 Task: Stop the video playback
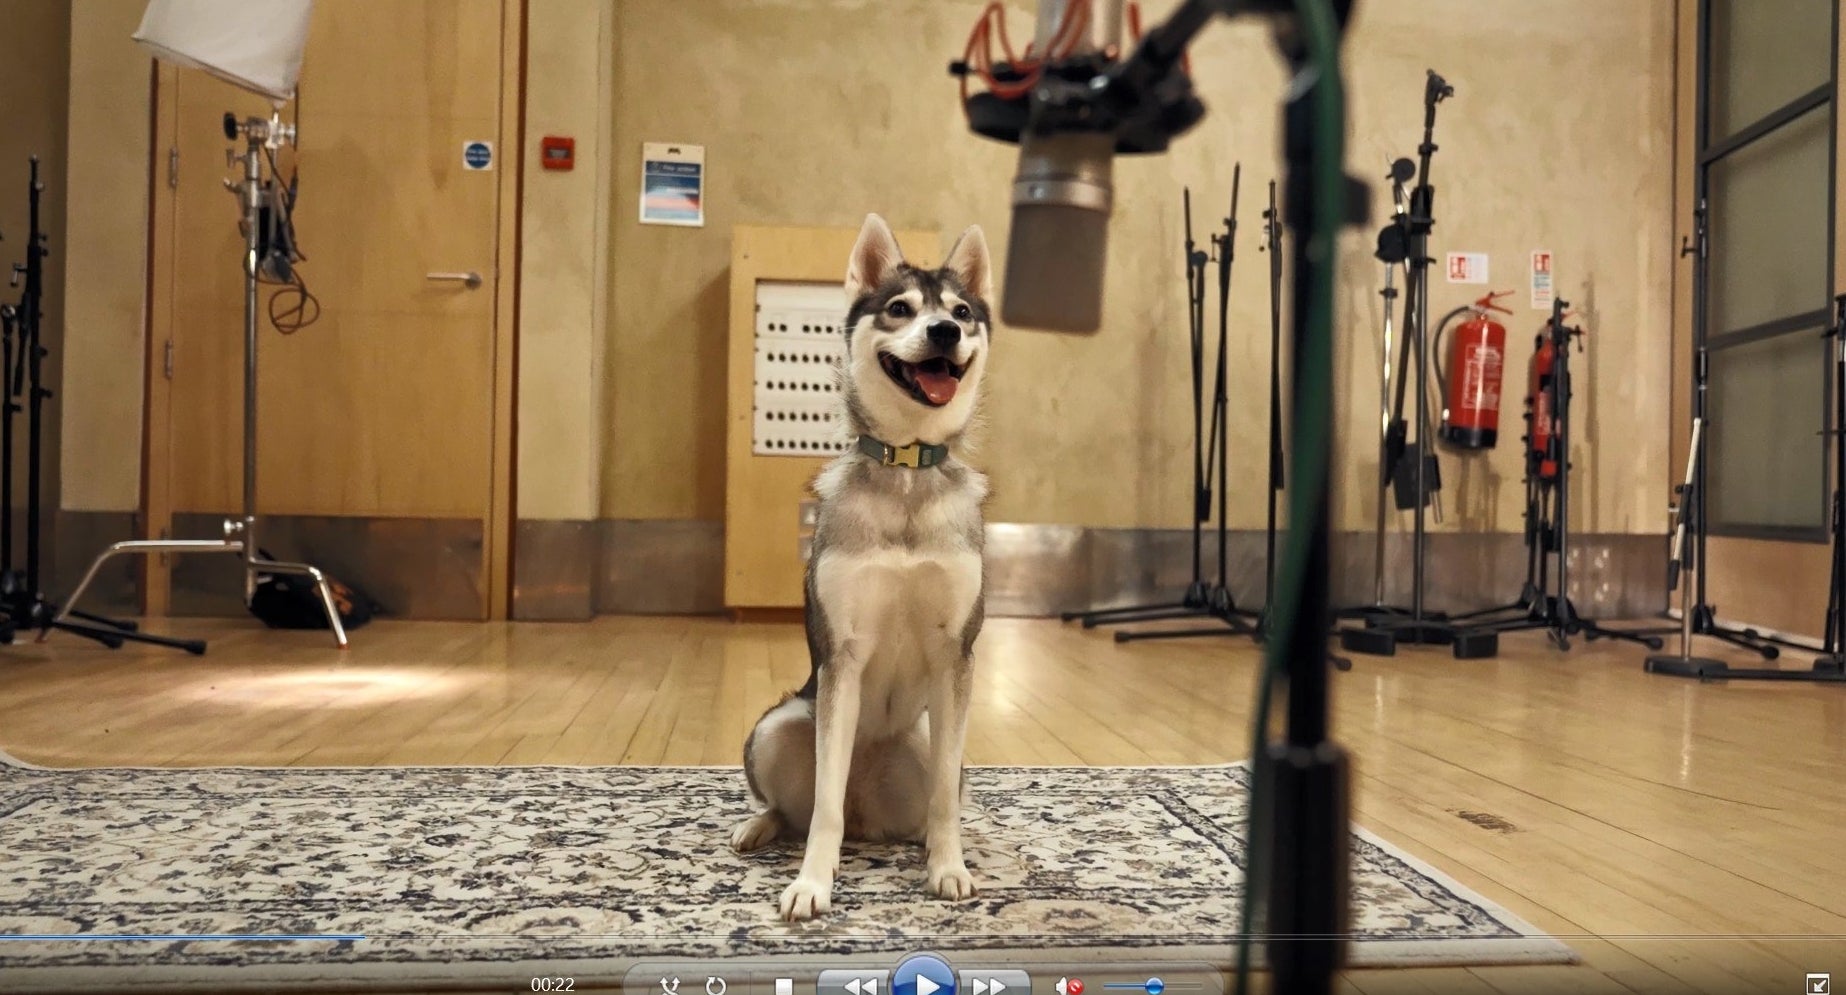(x=784, y=987)
